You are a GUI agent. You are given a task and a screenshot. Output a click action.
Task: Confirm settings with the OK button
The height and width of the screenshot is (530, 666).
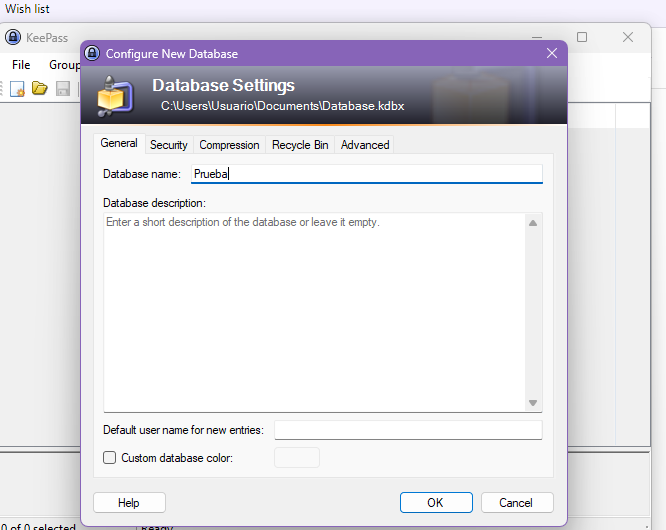point(436,503)
